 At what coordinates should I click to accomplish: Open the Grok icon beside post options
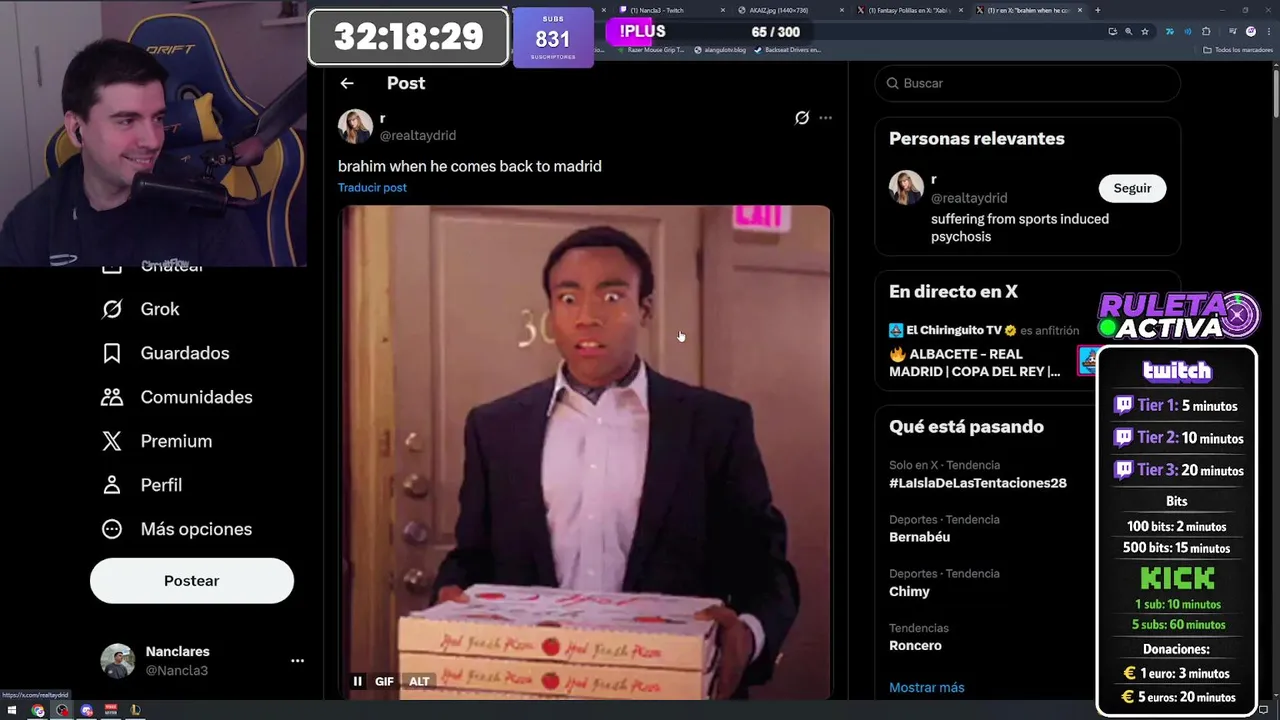pyautogui.click(x=802, y=118)
